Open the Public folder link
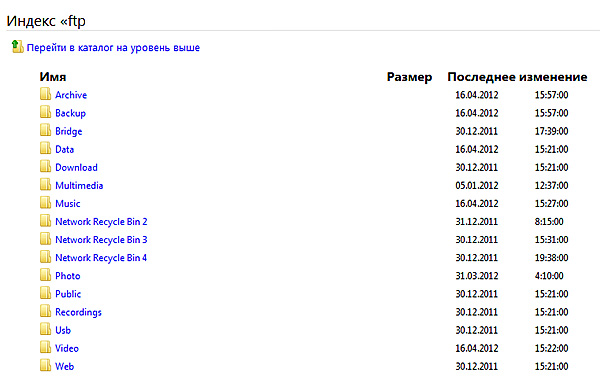The height and width of the screenshot is (387, 600). (x=68, y=294)
